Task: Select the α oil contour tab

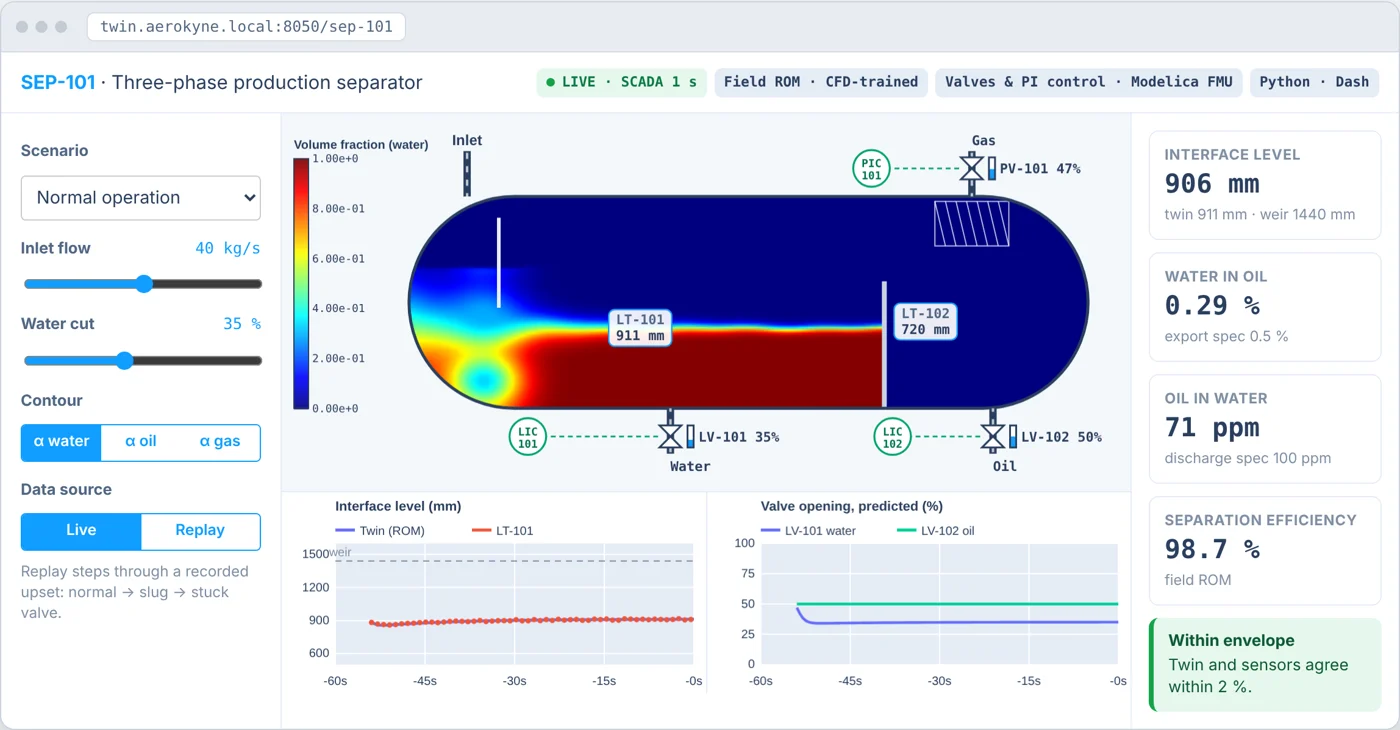Action: pyautogui.click(x=141, y=442)
